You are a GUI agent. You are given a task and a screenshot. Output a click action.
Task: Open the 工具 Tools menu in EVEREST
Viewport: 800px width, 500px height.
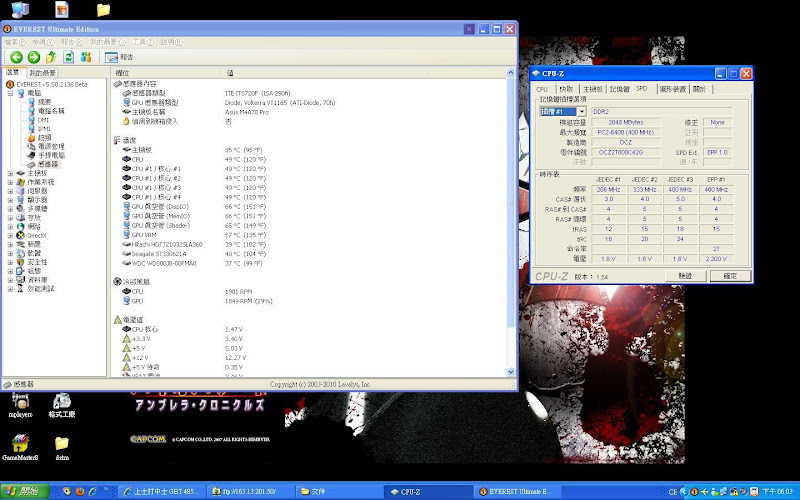point(142,42)
